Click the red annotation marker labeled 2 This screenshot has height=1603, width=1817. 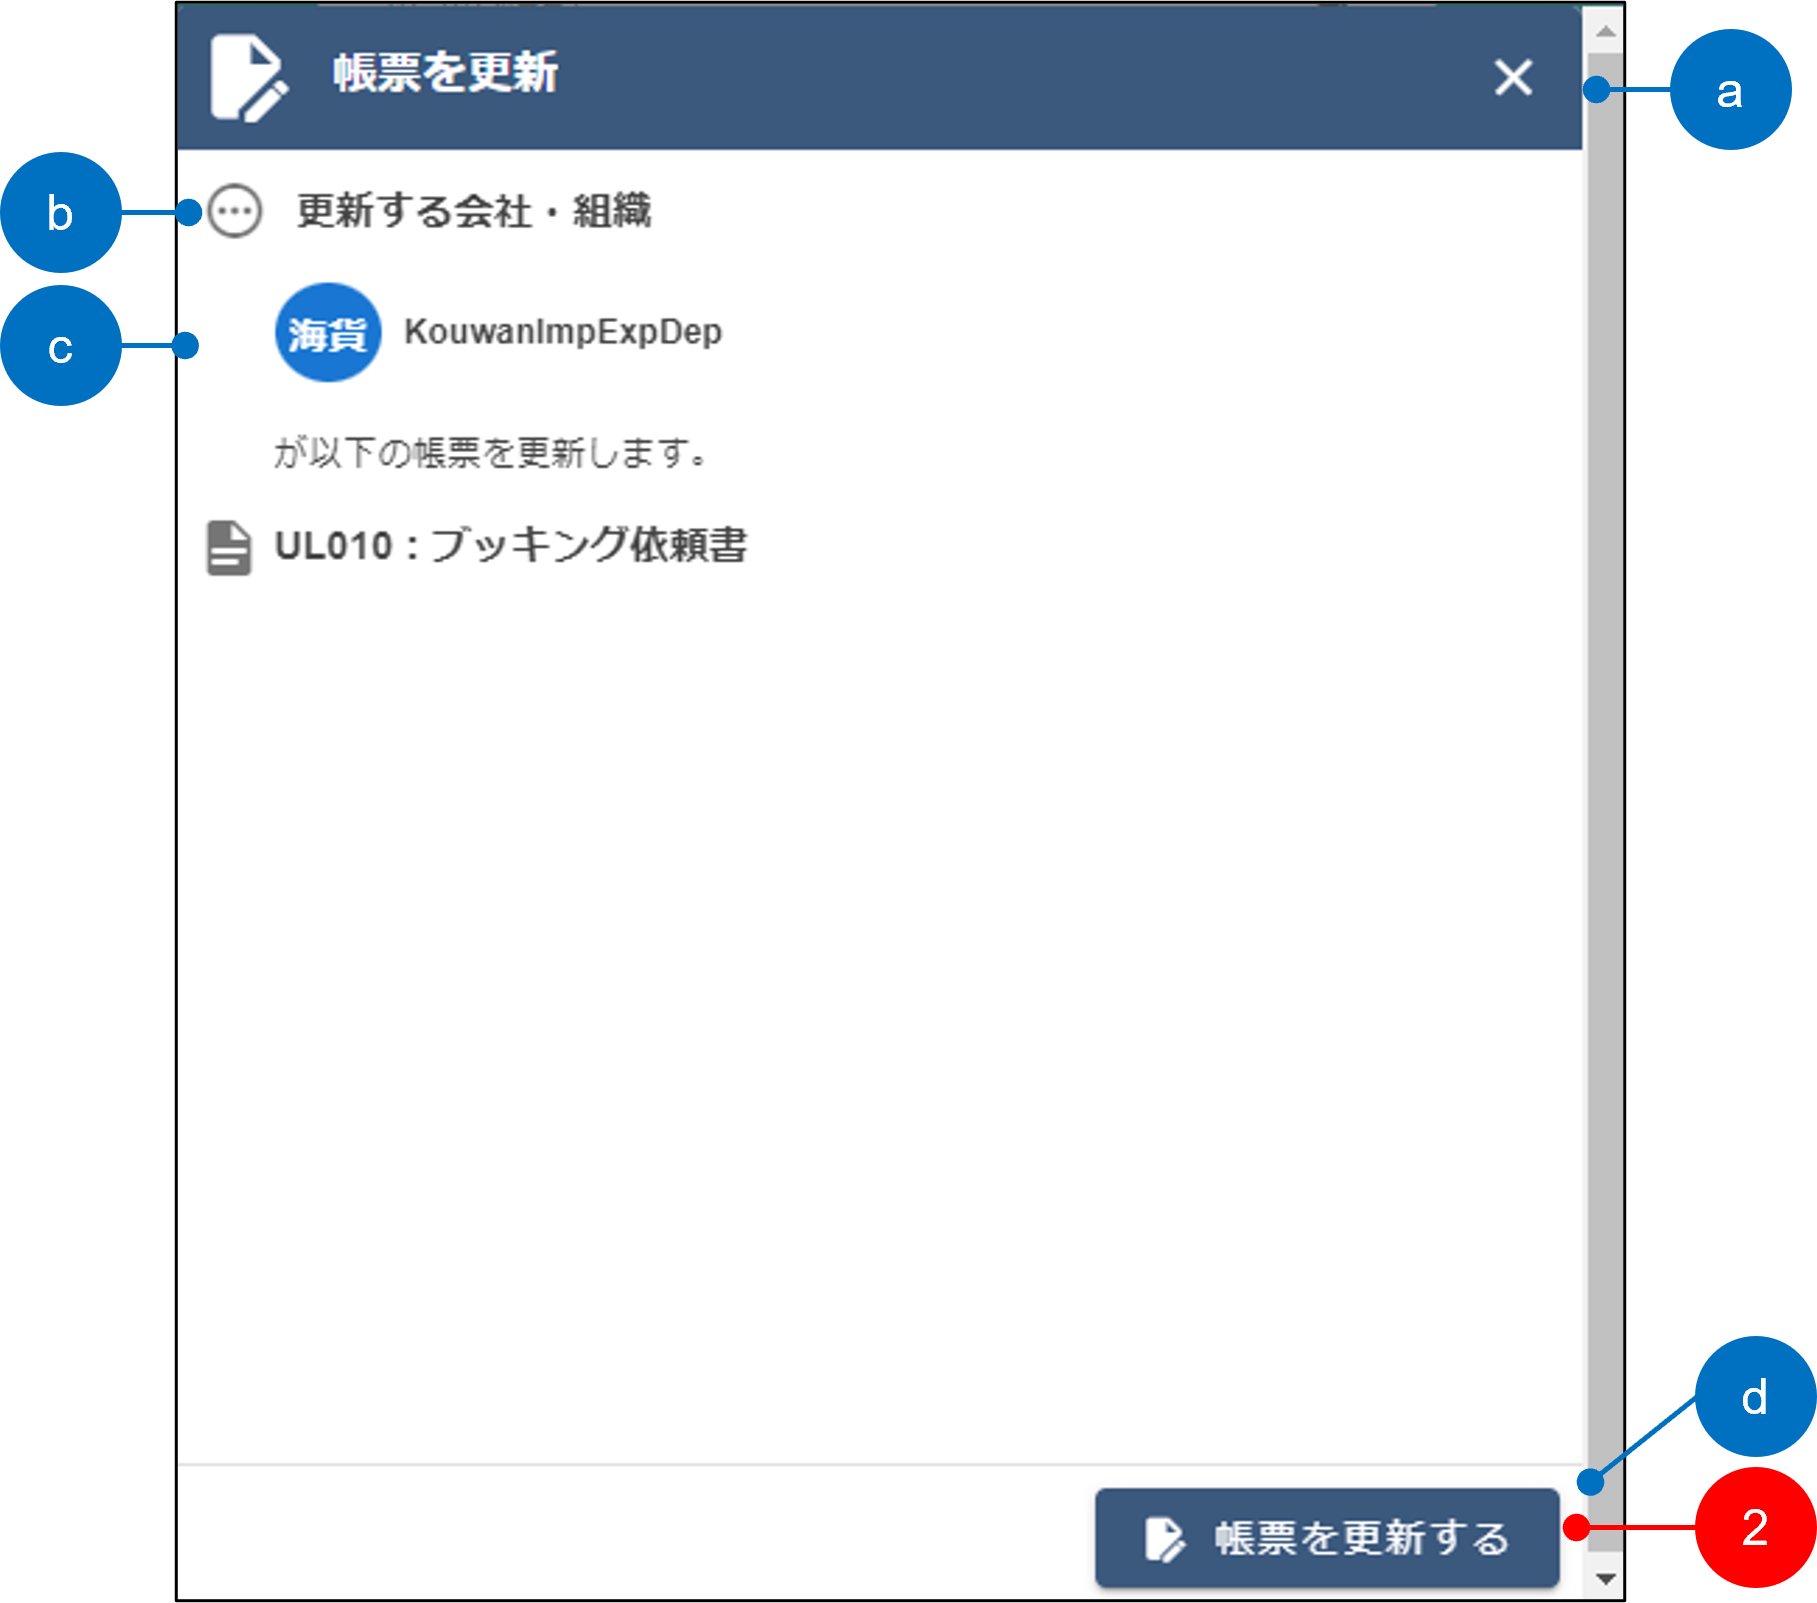point(1755,1527)
